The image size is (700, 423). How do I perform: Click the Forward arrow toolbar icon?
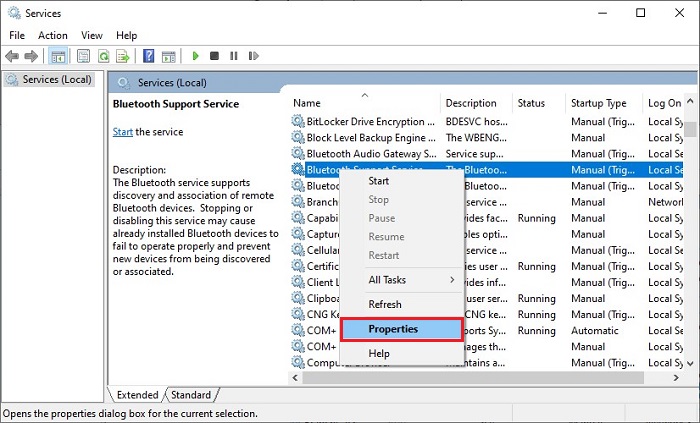[x=31, y=56]
